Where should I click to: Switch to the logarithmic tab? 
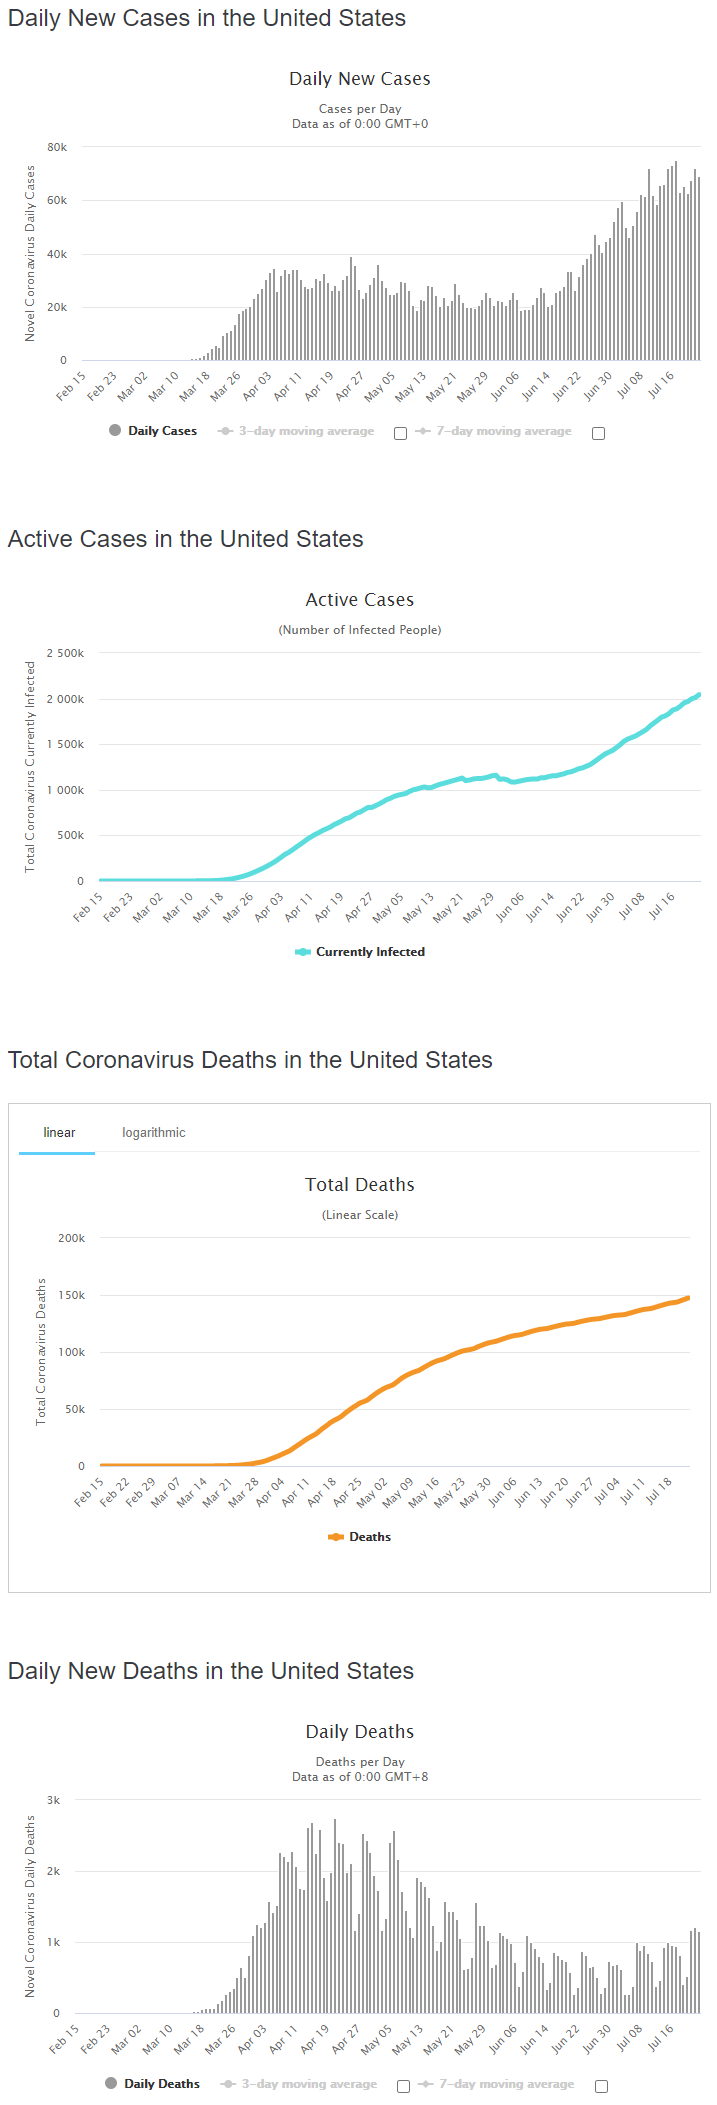(x=154, y=1133)
